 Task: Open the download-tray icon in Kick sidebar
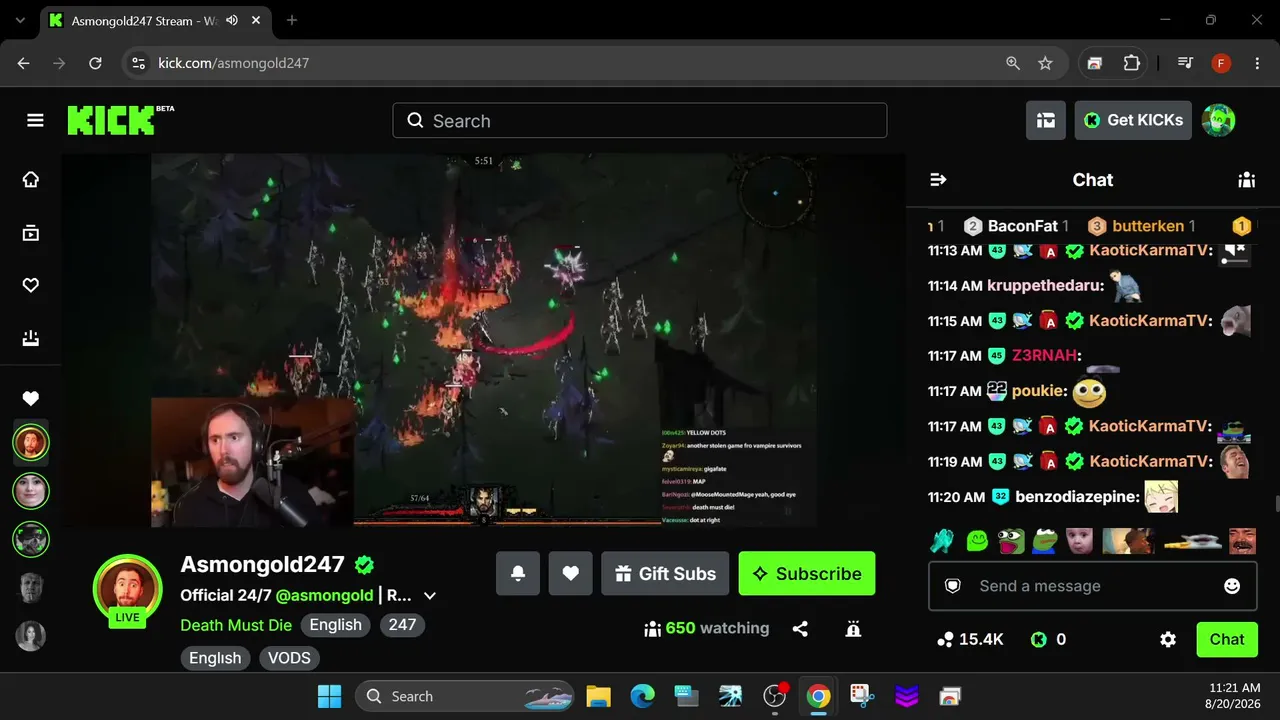[x=31, y=339]
